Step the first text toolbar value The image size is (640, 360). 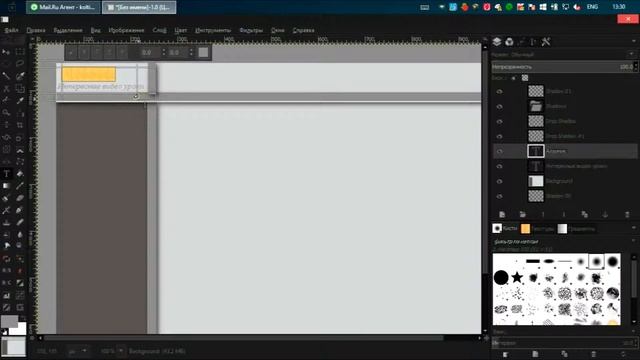click(164, 52)
